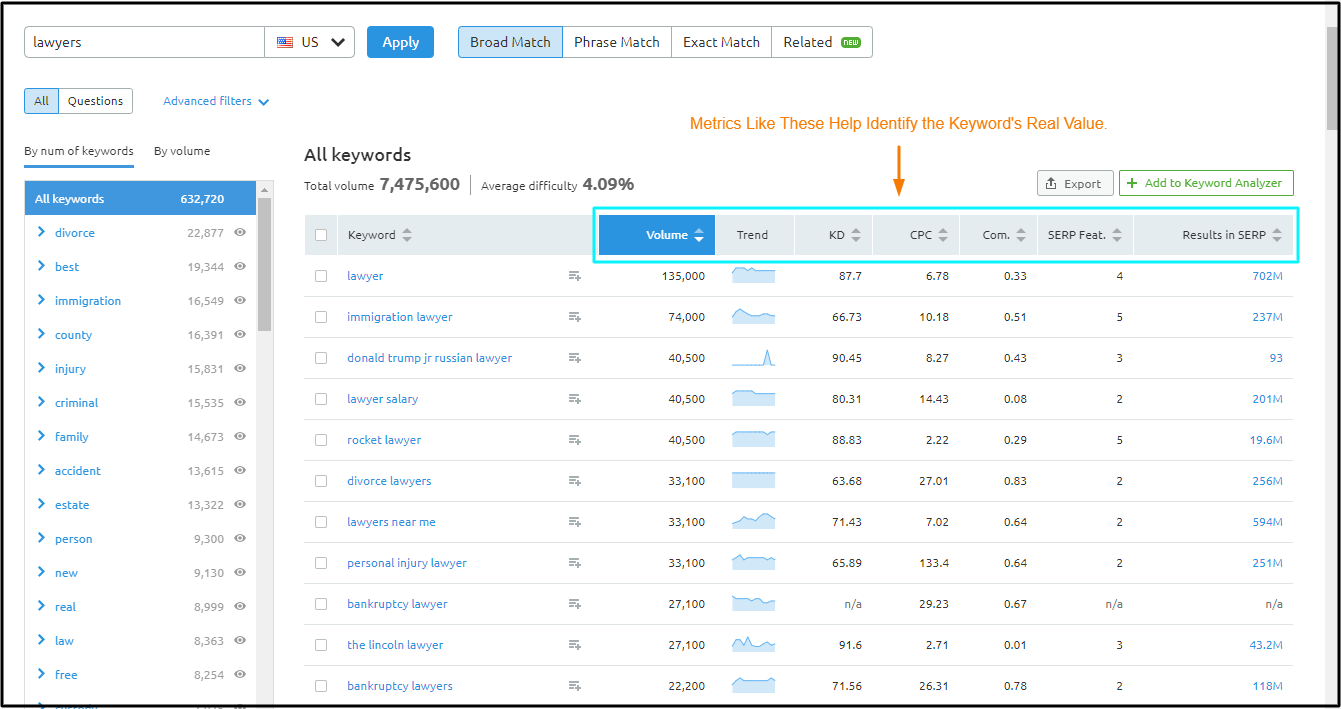Add 'donald trump jr russian lawyer' list icon
Viewport: 1341px width, 709px height.
[574, 358]
